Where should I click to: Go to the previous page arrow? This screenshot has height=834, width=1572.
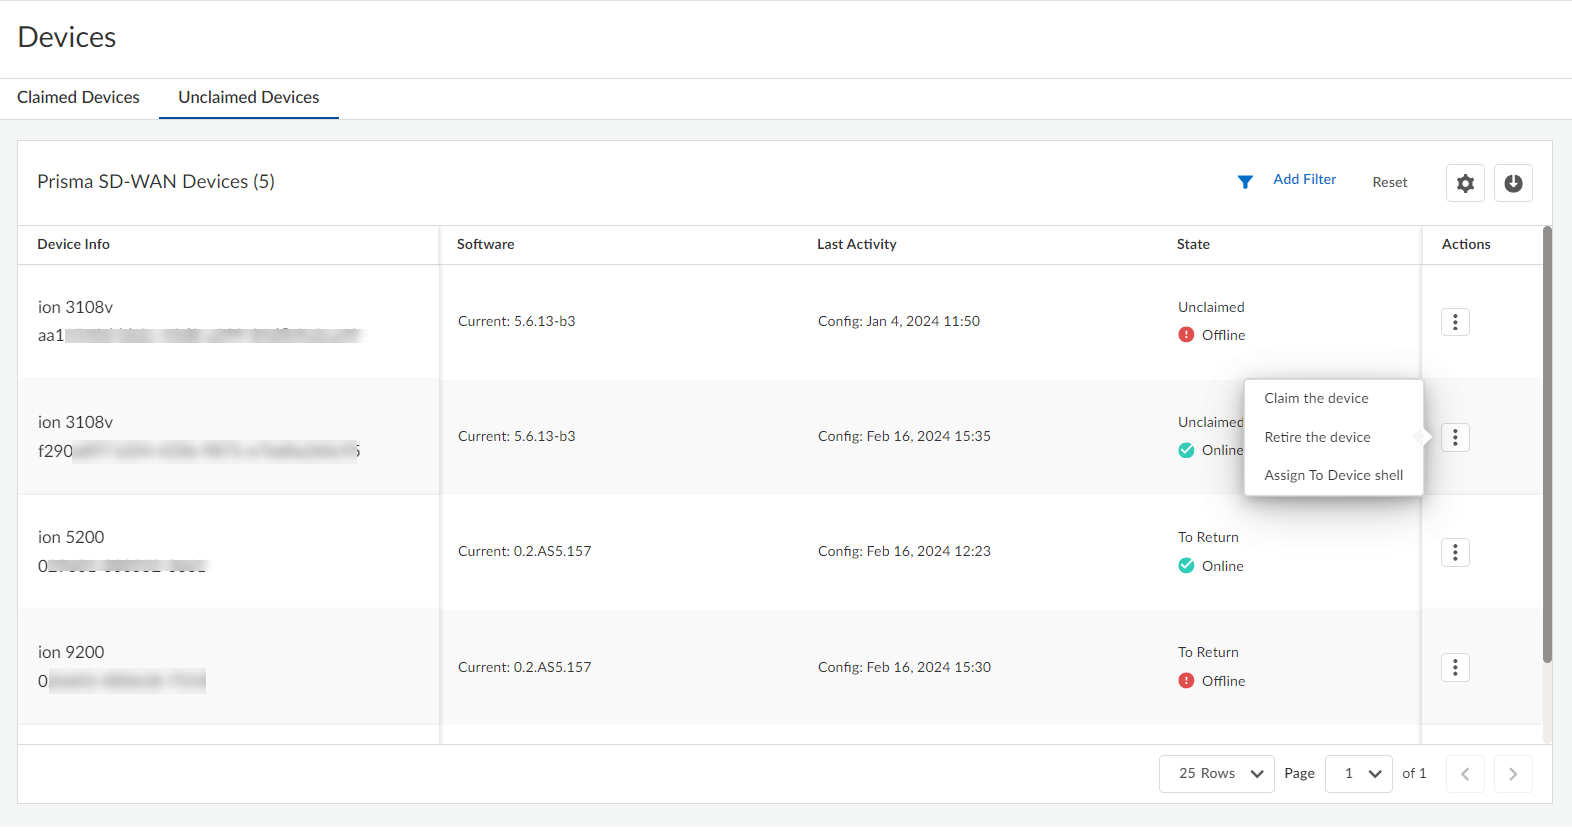[x=1465, y=774]
